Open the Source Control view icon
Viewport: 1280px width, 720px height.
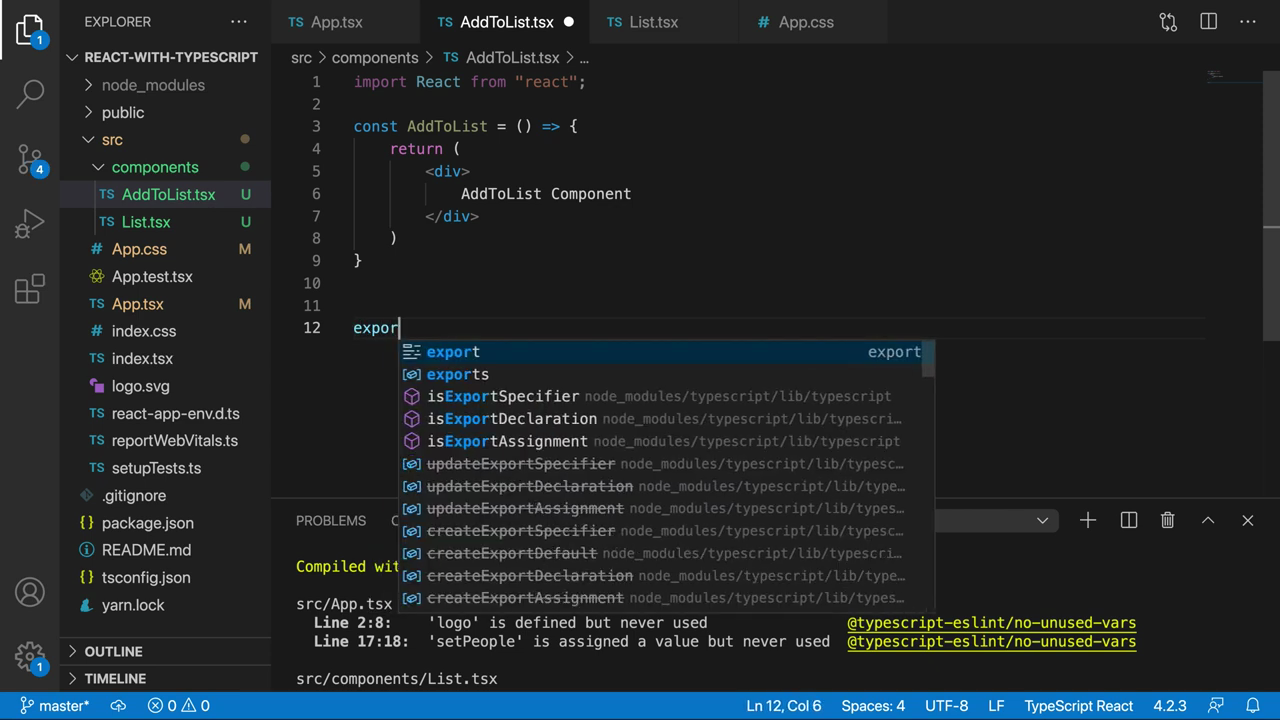click(x=30, y=159)
